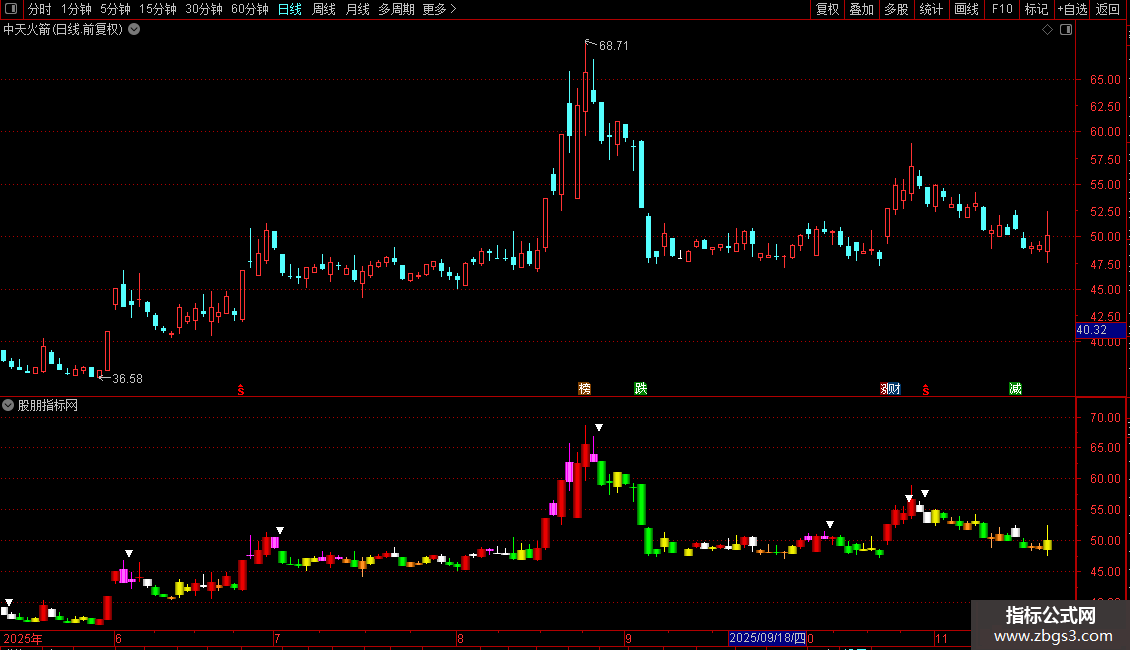
Task: Select the 1分钟 period tab
Action: point(76,9)
